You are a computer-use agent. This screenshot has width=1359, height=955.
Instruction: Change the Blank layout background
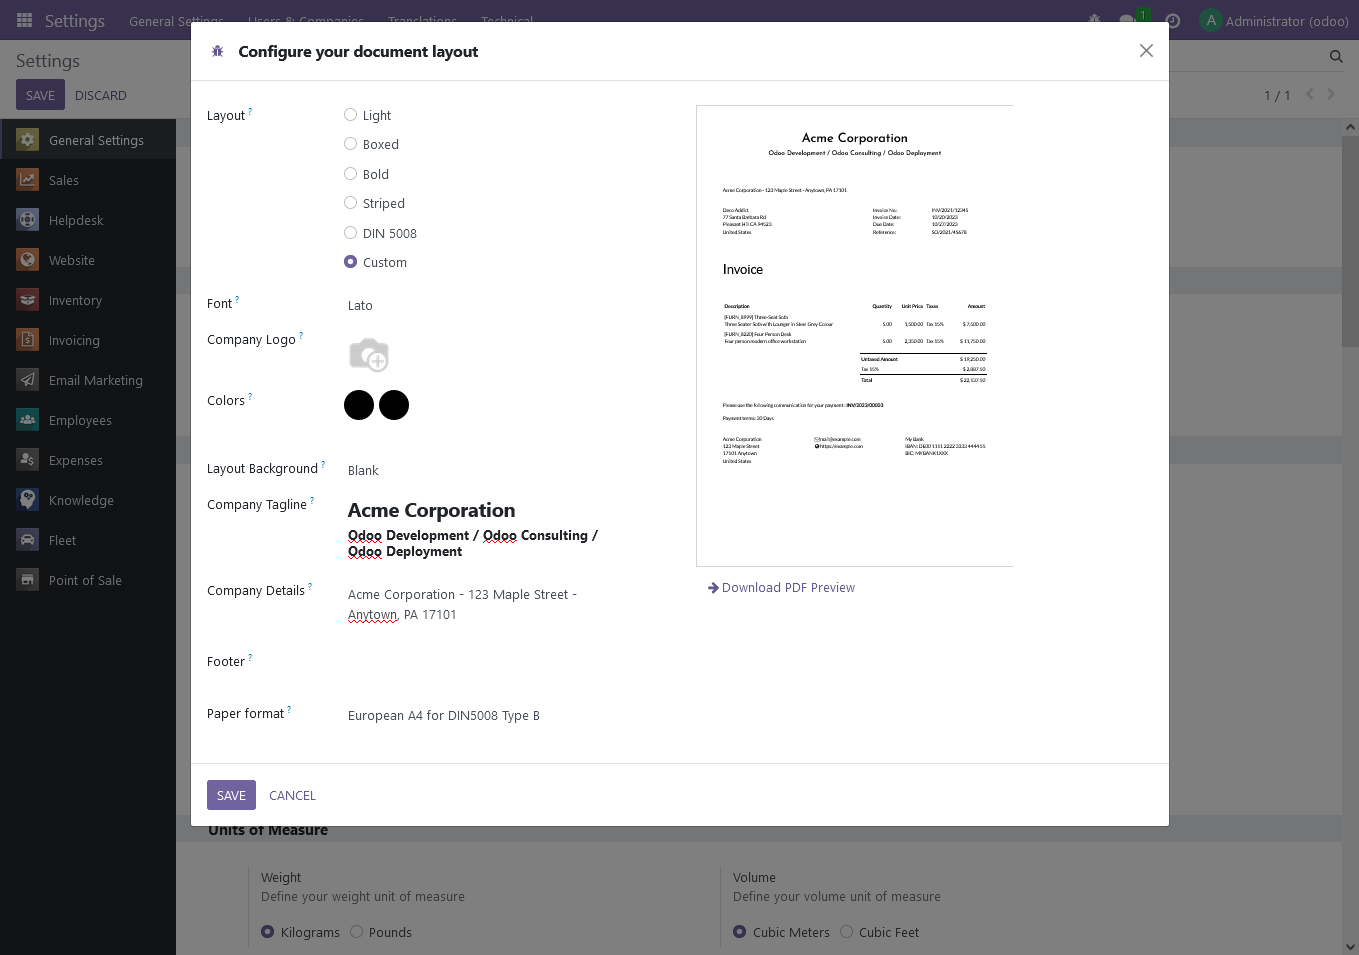(363, 470)
